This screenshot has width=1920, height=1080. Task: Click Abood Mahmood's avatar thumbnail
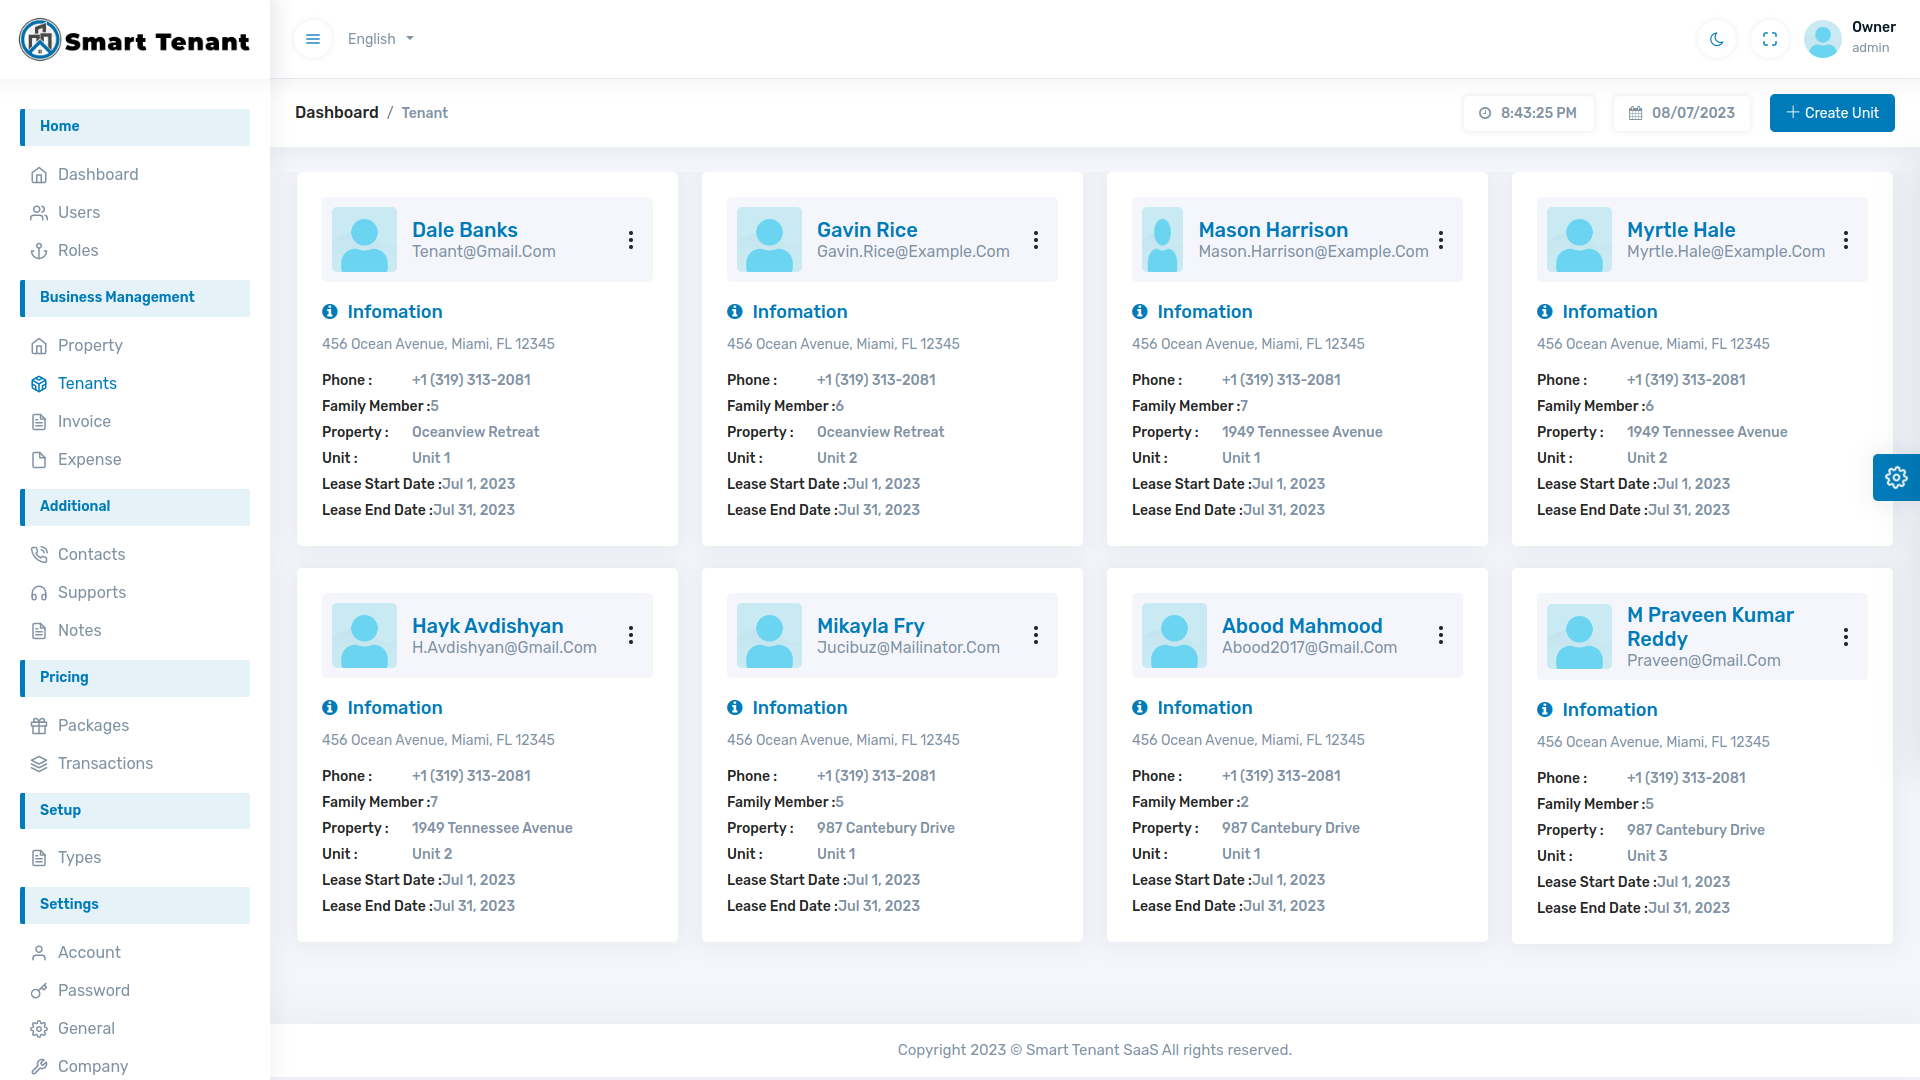[1174, 635]
